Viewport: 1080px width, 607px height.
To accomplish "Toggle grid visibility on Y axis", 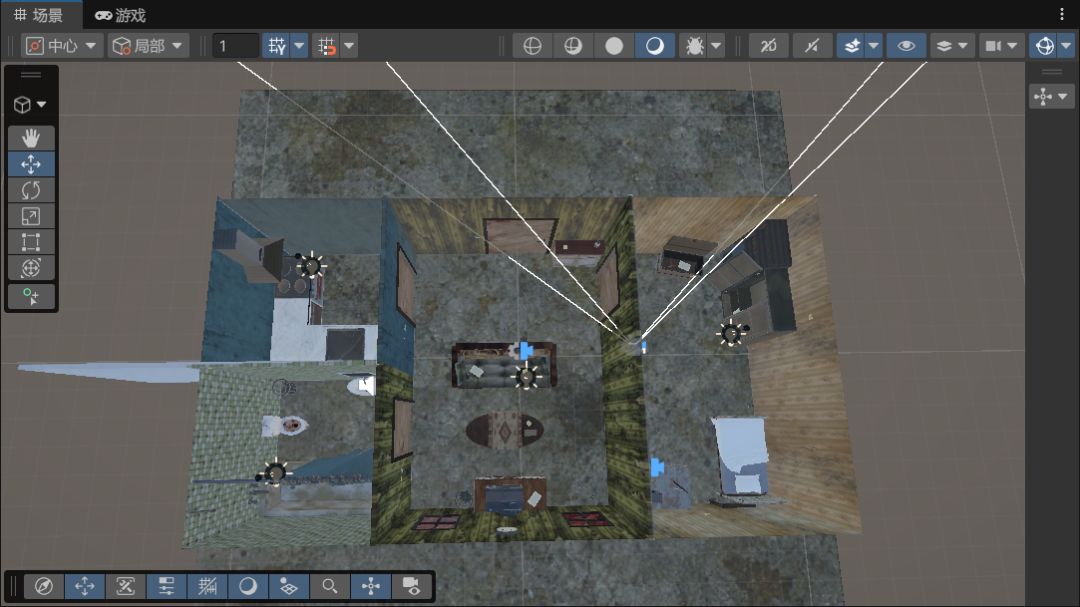I will tap(277, 46).
